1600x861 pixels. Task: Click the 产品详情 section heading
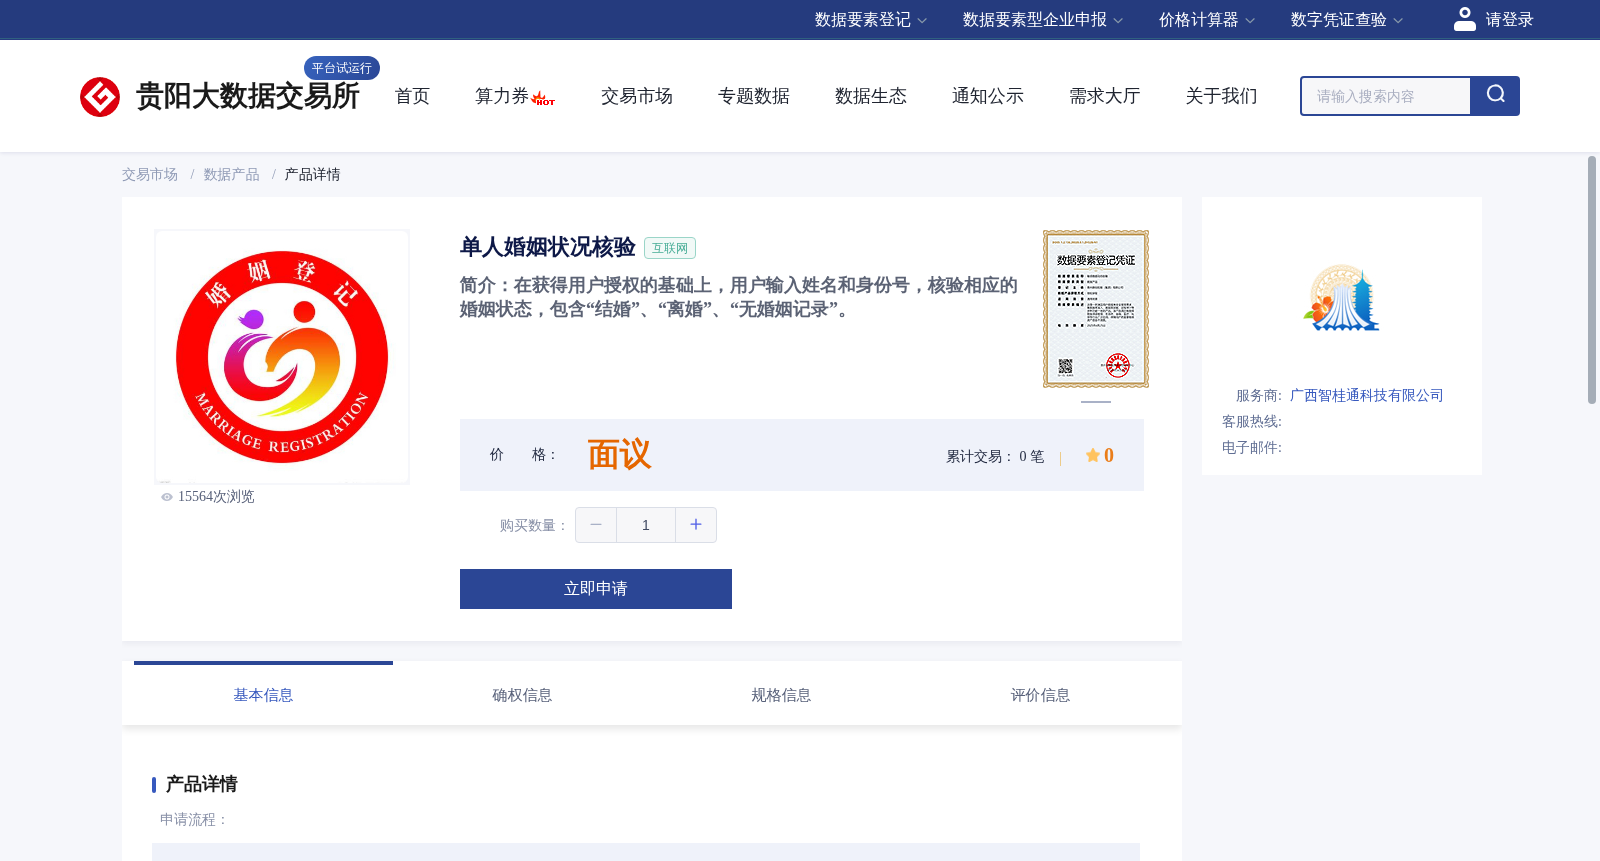click(x=201, y=784)
